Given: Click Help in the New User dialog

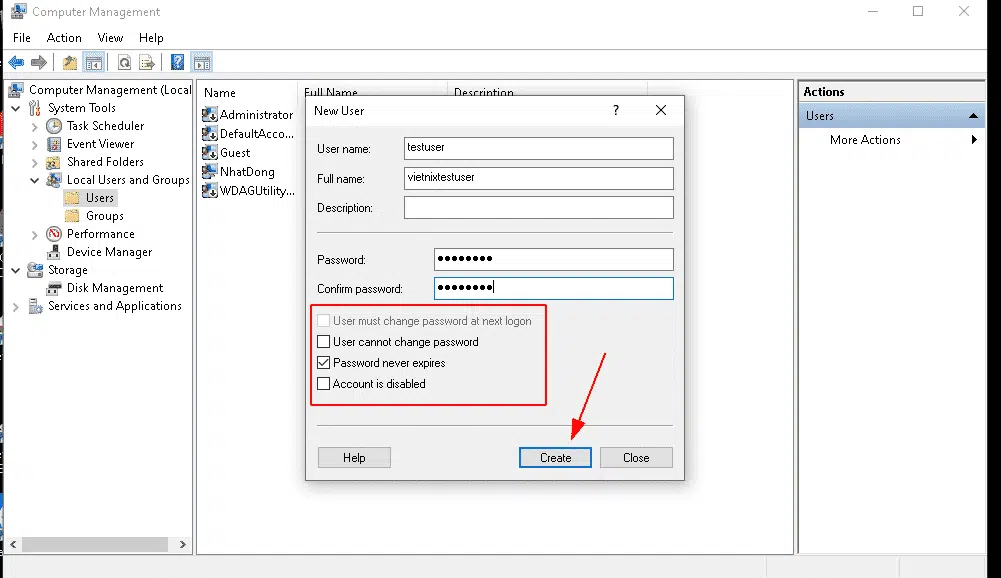Looking at the screenshot, I should pos(353,457).
